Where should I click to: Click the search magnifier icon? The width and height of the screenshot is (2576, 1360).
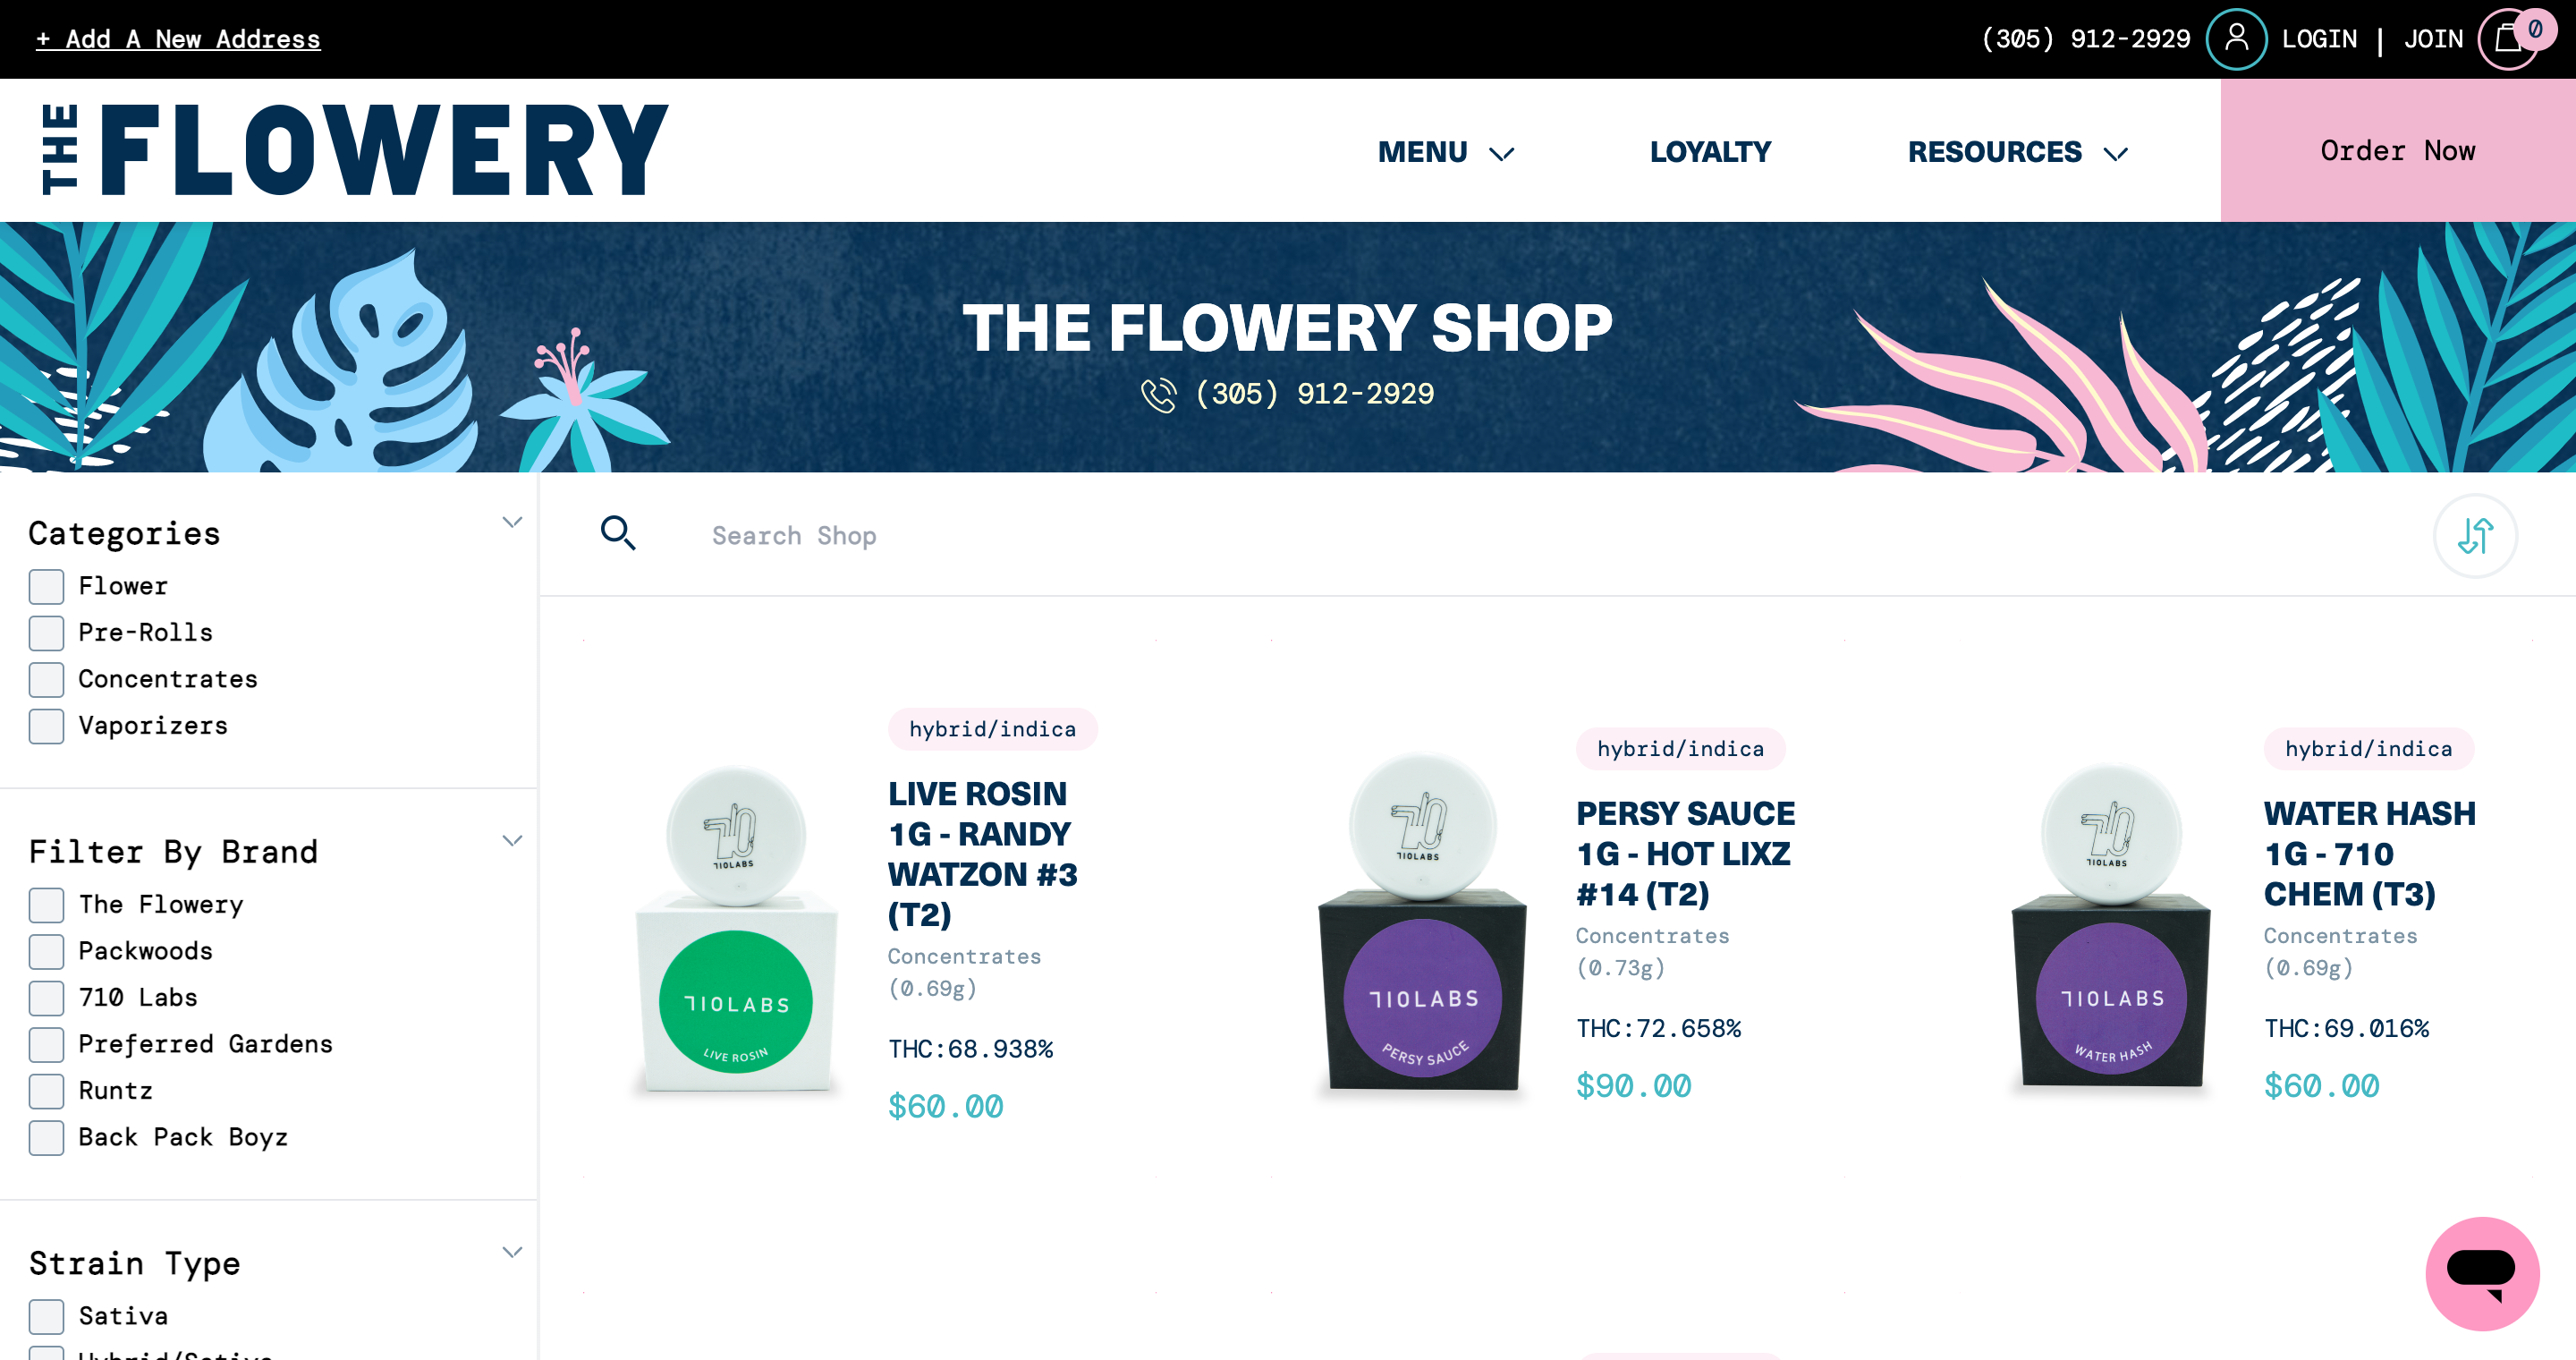tap(617, 533)
